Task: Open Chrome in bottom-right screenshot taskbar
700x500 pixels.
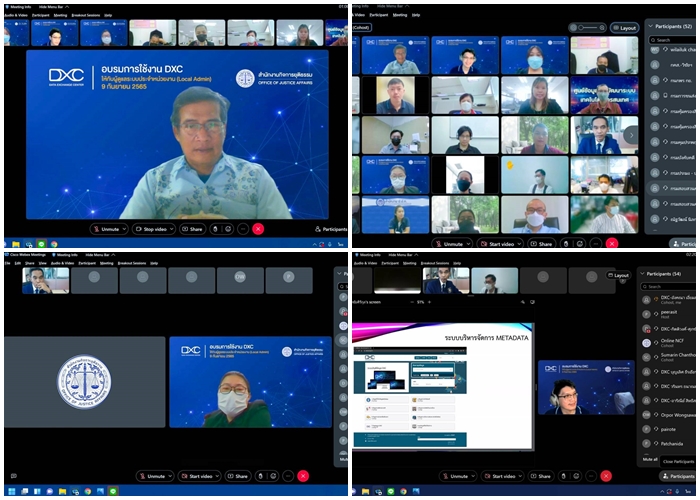Action: (x=403, y=492)
